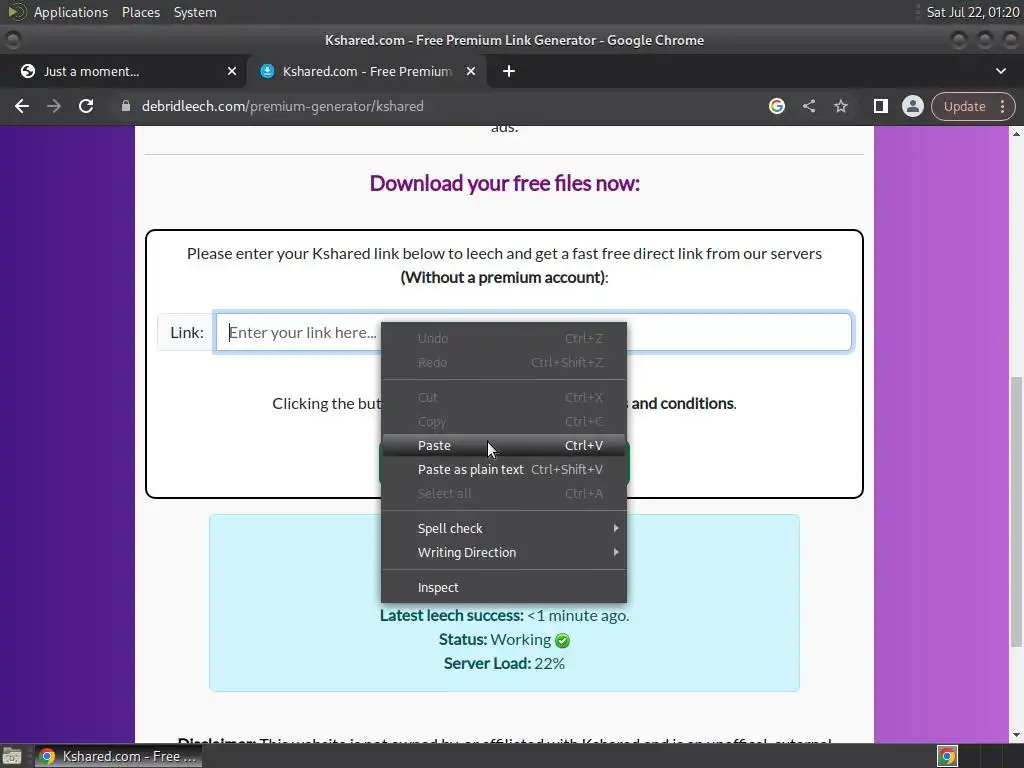Expand the Spell check submenu arrow
This screenshot has width=1024, height=768.
(616, 528)
